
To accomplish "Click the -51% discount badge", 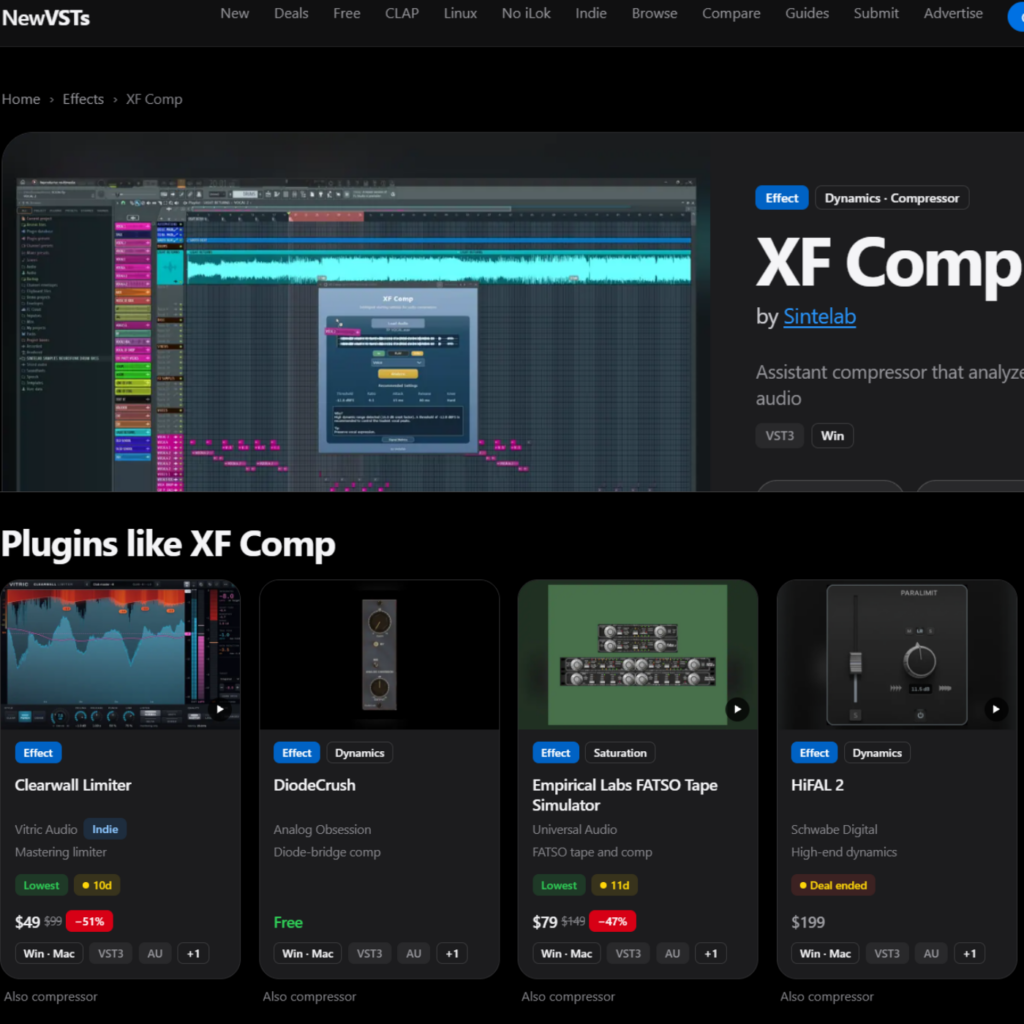I will [89, 921].
